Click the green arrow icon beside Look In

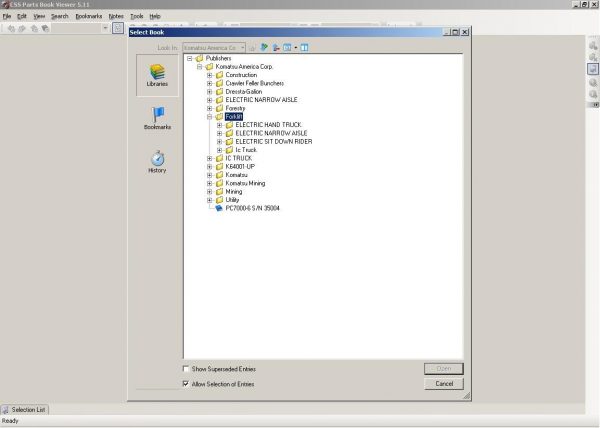tap(264, 47)
